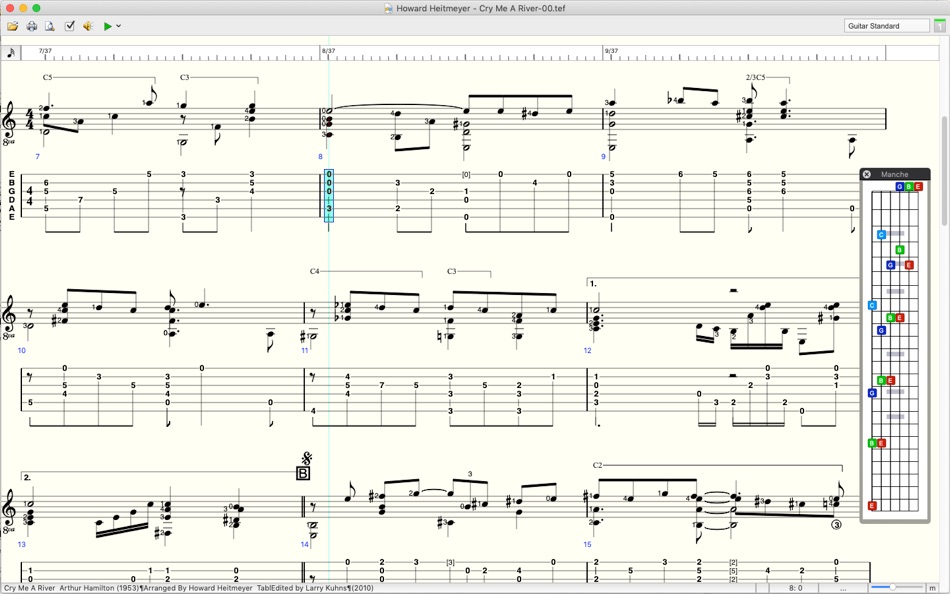Click measure number 14

[305, 544]
